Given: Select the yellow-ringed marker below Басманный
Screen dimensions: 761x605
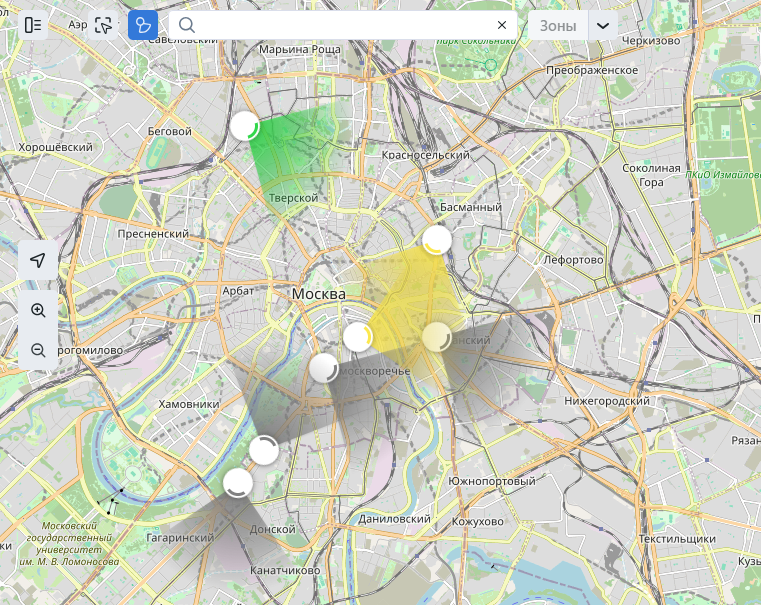Looking at the screenshot, I should [x=437, y=240].
